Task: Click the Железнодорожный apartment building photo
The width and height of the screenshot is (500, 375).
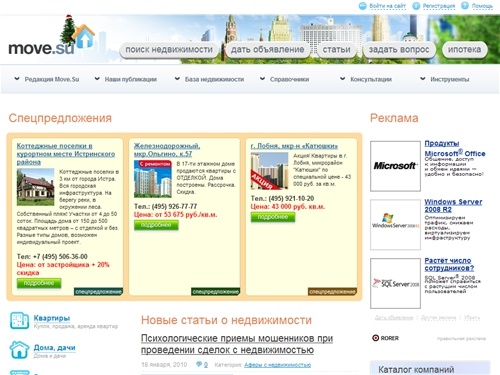Action: [153, 179]
